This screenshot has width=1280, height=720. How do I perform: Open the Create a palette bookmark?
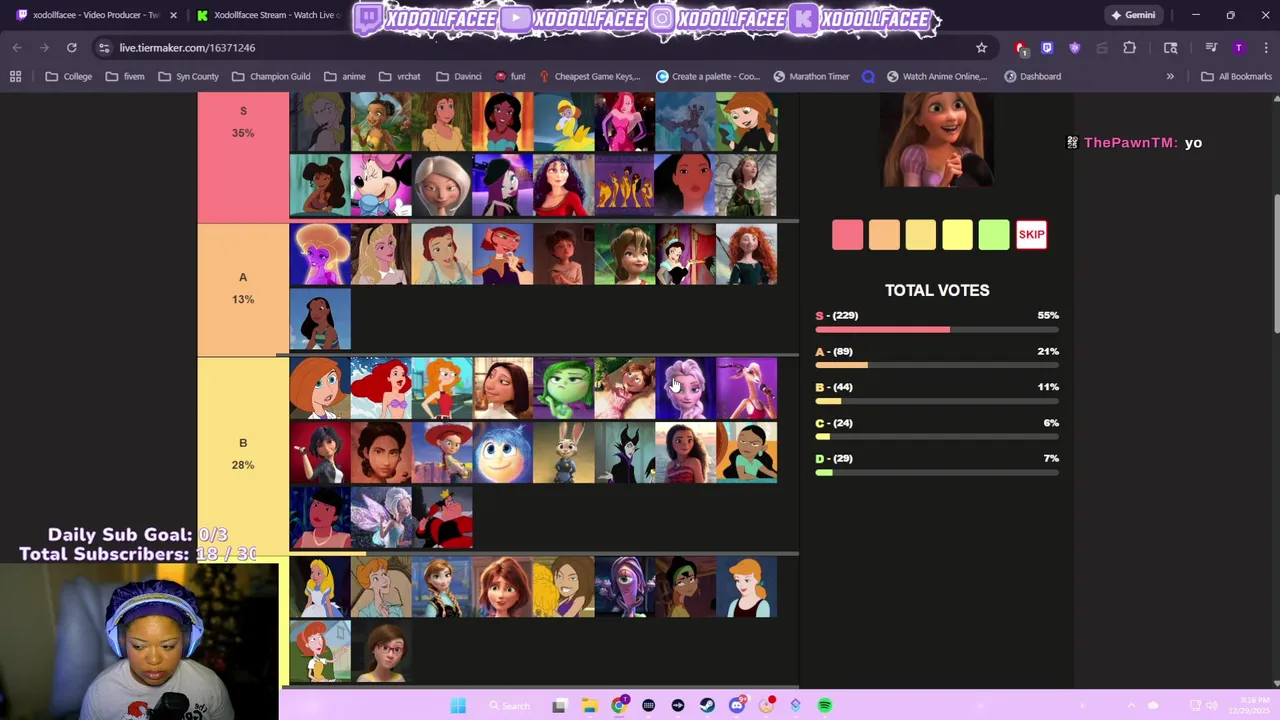click(708, 76)
